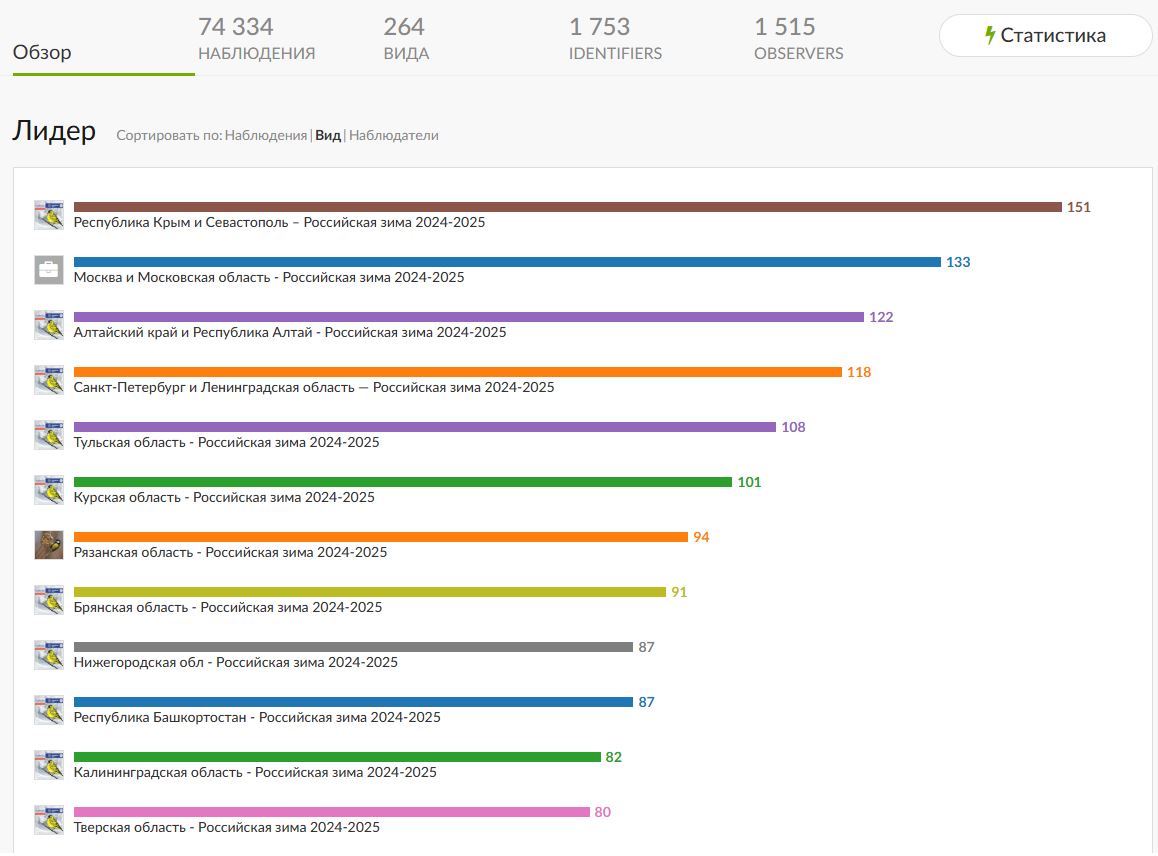Viewport: 1158px width, 856px height.
Task: Open the Алтайский край project thumbnail icon
Action: pyautogui.click(x=49, y=325)
